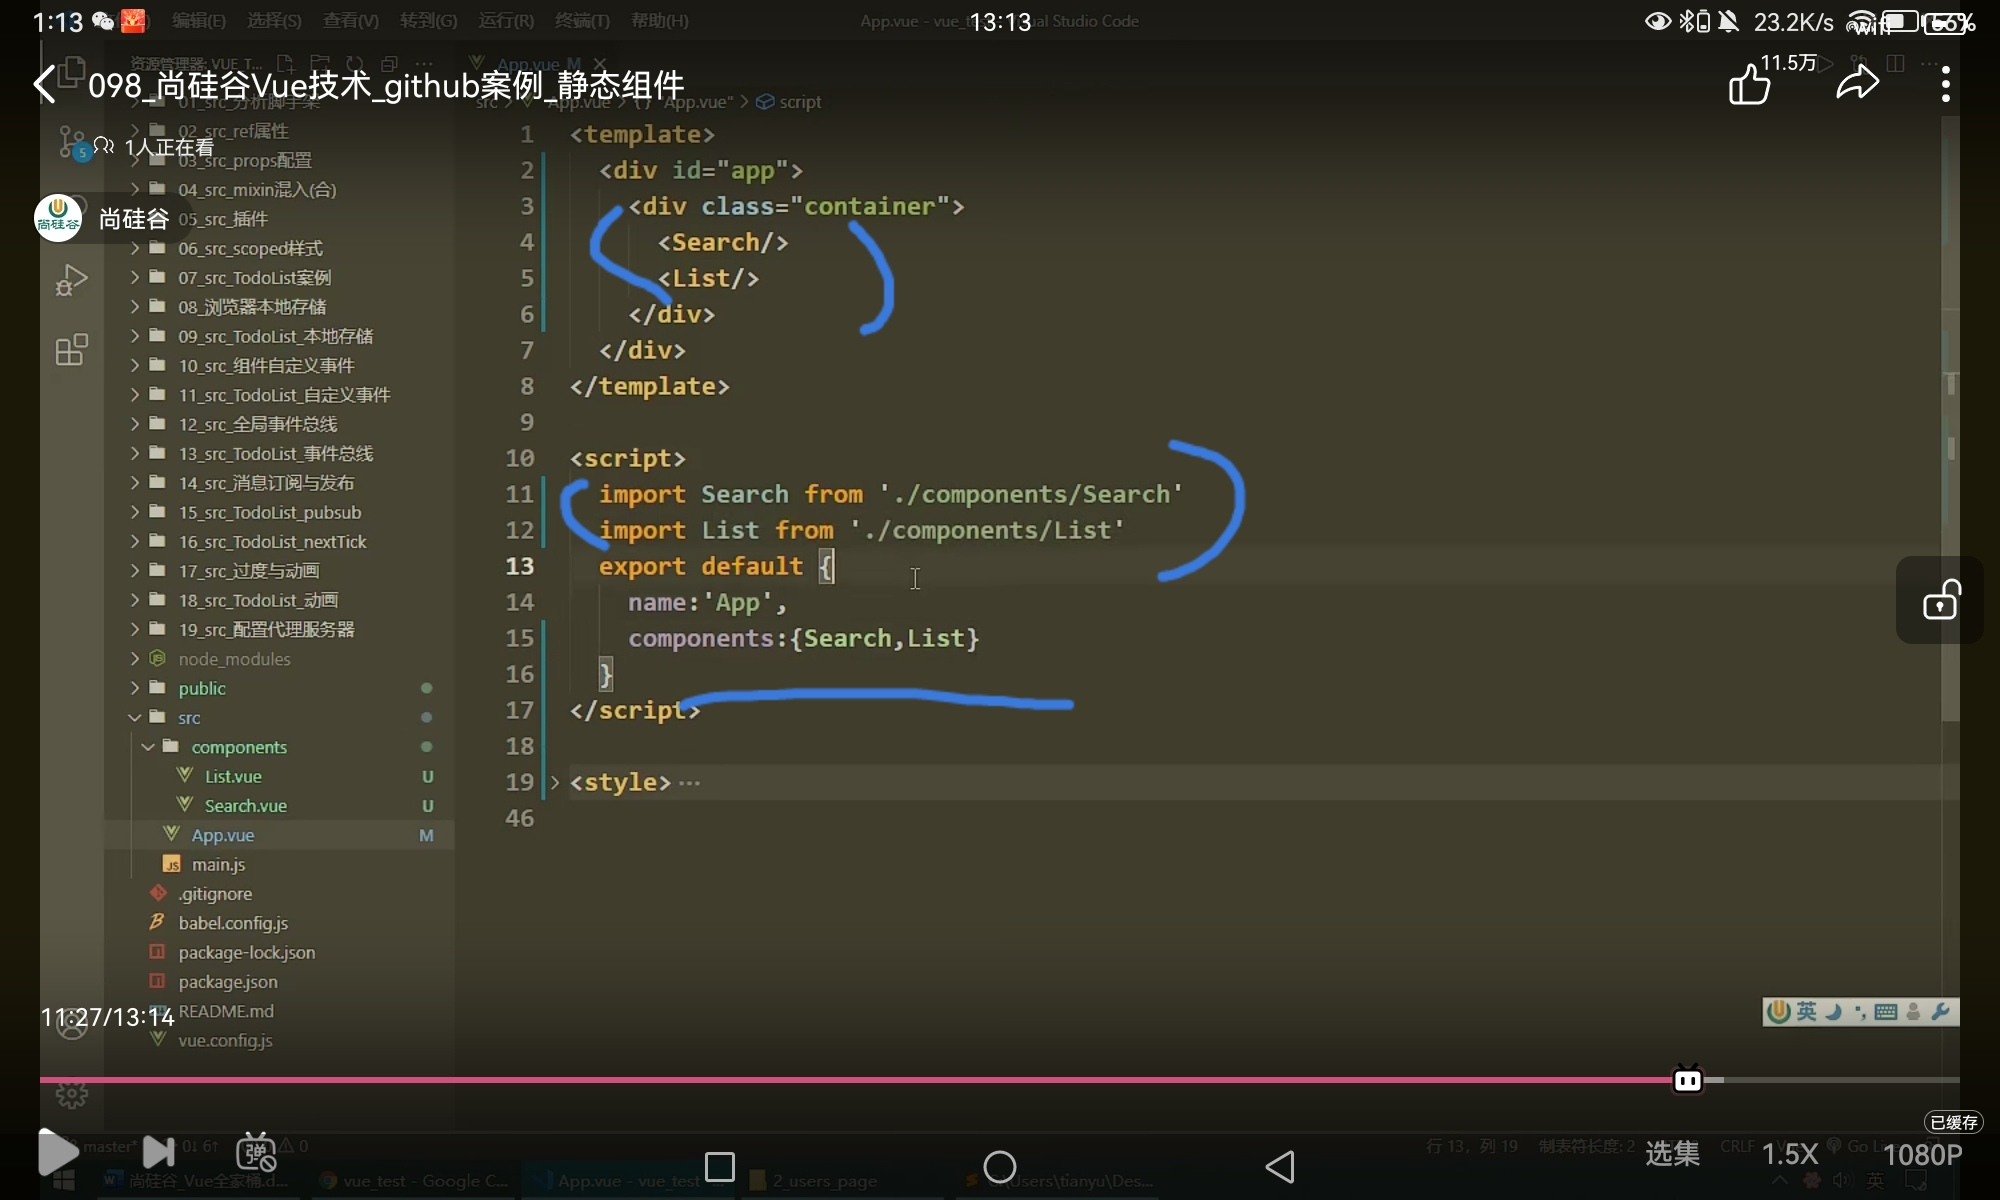Viewport: 2000px width, 1200px height.
Task: Open the three-dot more options menu
Action: coord(1945,84)
